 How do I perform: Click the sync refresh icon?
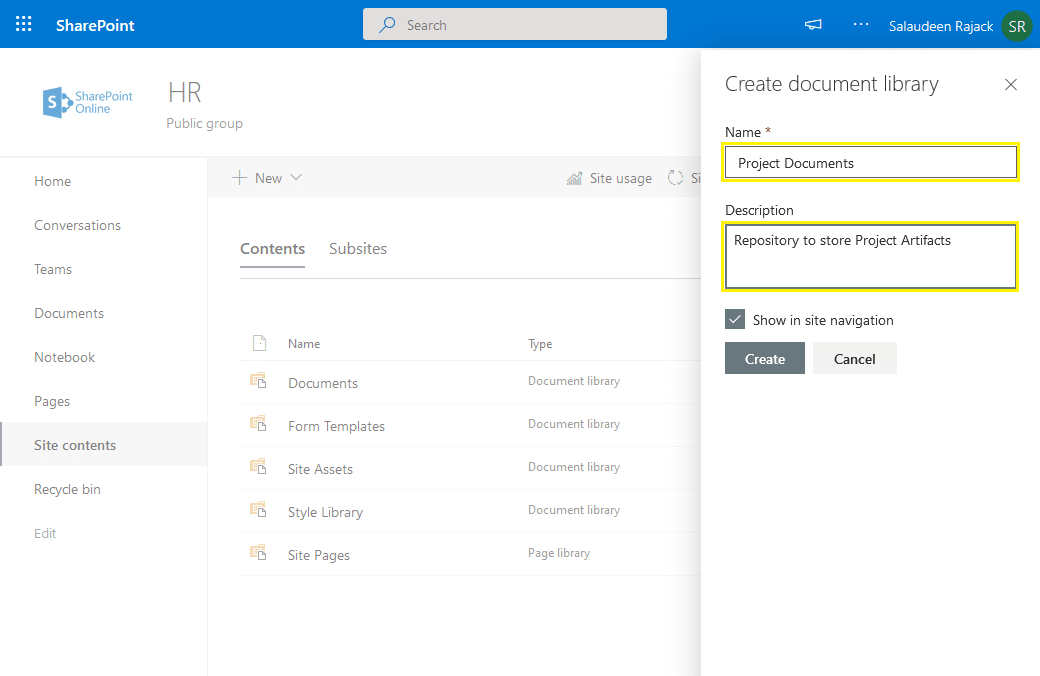[x=675, y=178]
